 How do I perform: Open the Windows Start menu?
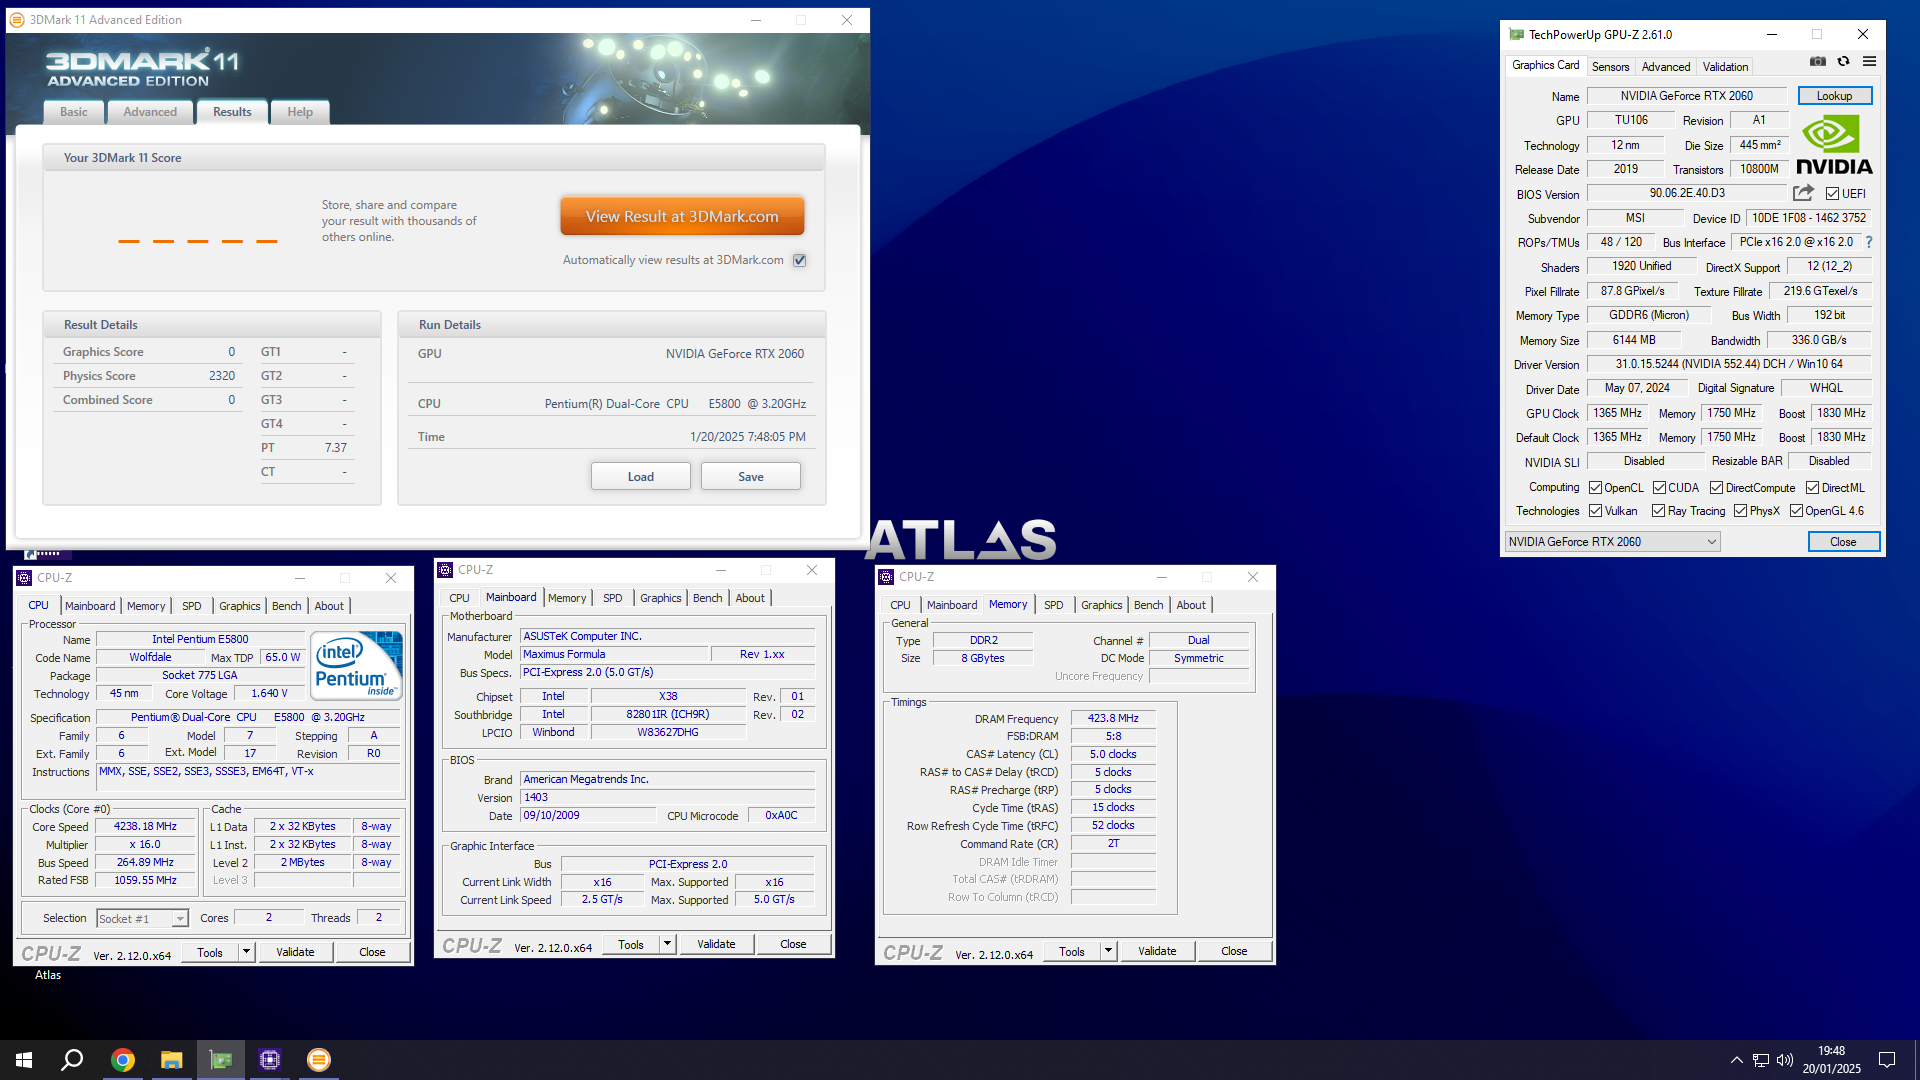click(24, 1060)
